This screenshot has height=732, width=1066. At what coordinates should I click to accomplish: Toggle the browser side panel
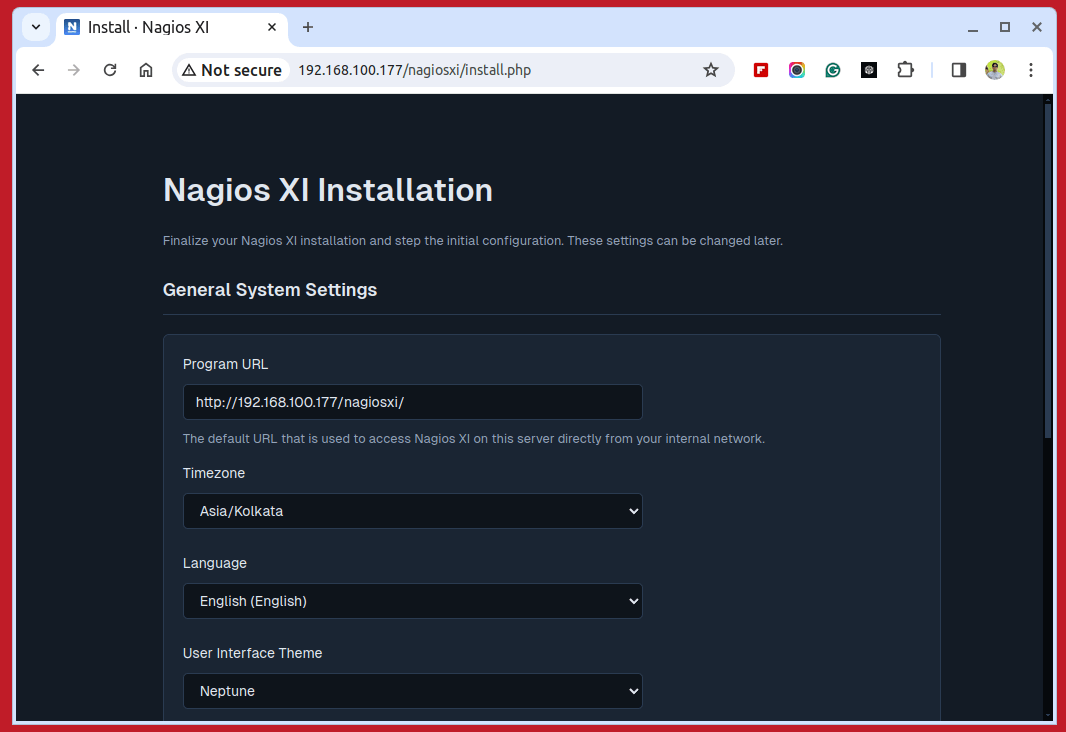click(x=958, y=70)
